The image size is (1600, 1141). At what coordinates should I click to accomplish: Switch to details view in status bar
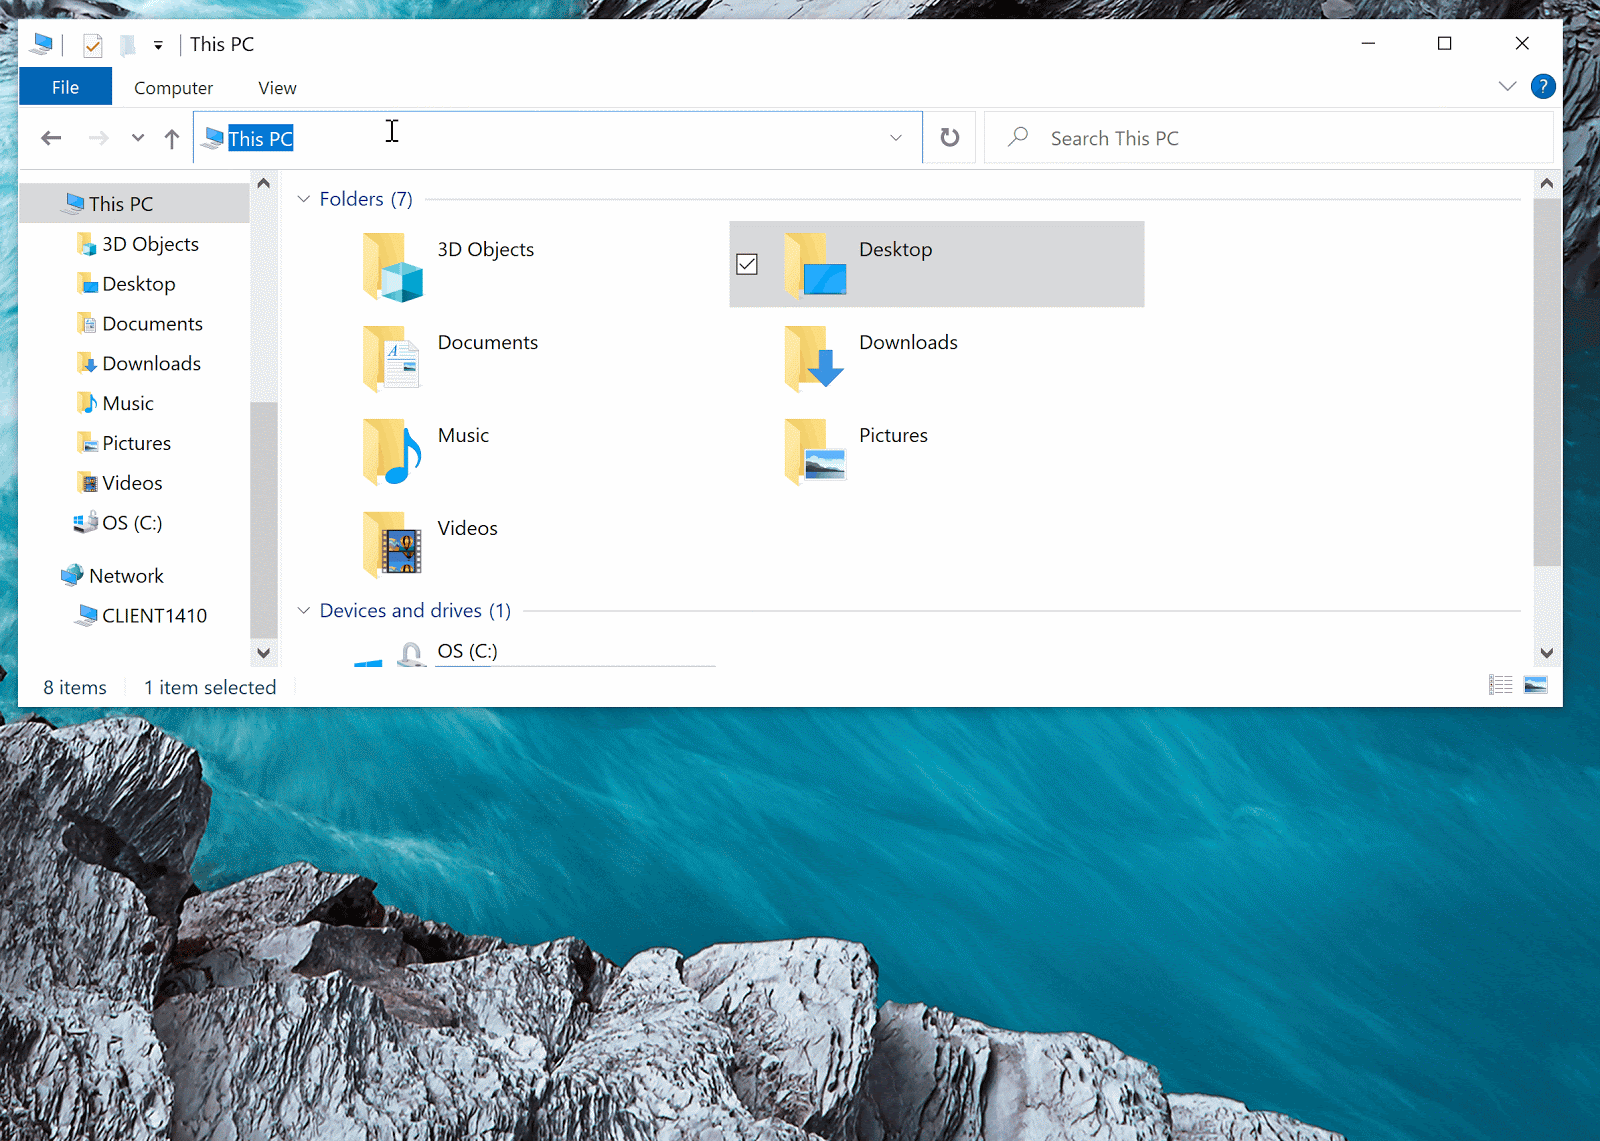1500,685
